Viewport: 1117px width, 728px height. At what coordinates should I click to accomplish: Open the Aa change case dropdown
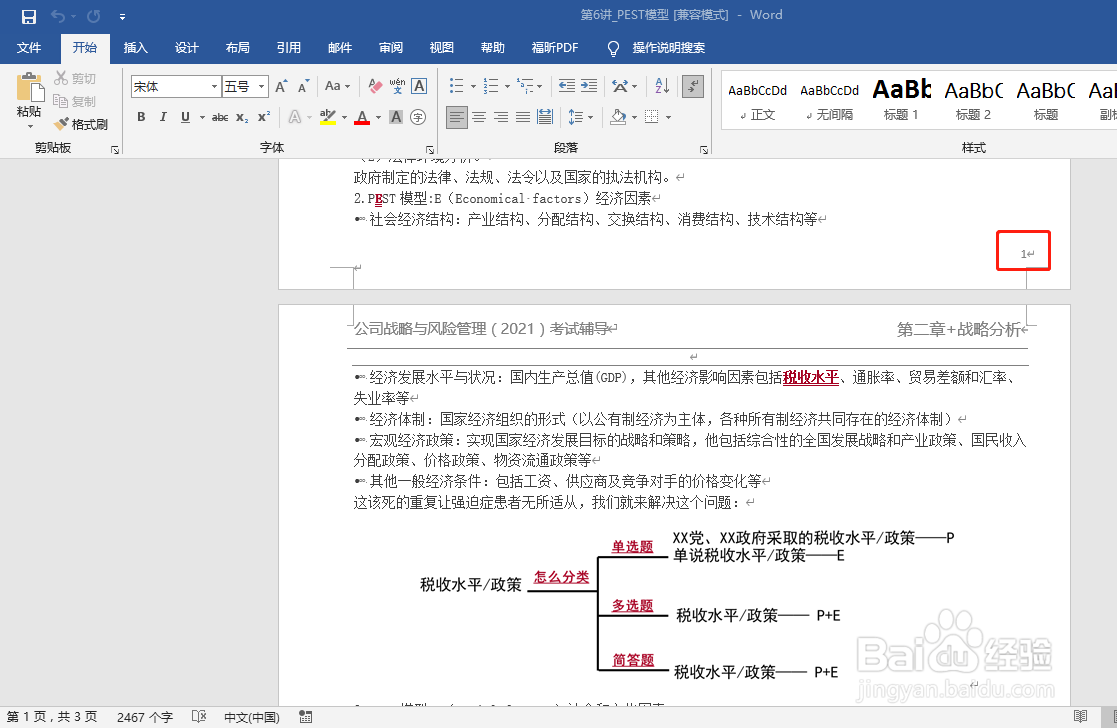point(337,86)
